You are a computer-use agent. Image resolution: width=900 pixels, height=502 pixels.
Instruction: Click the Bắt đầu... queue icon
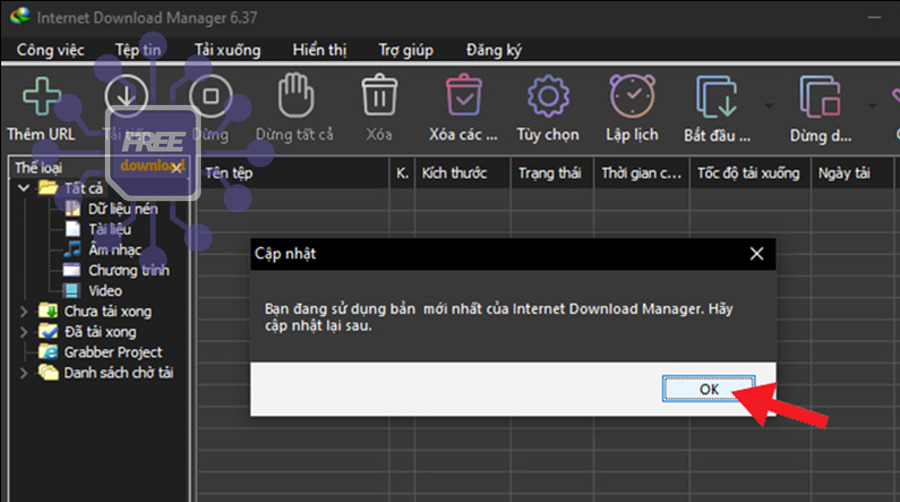(x=716, y=96)
